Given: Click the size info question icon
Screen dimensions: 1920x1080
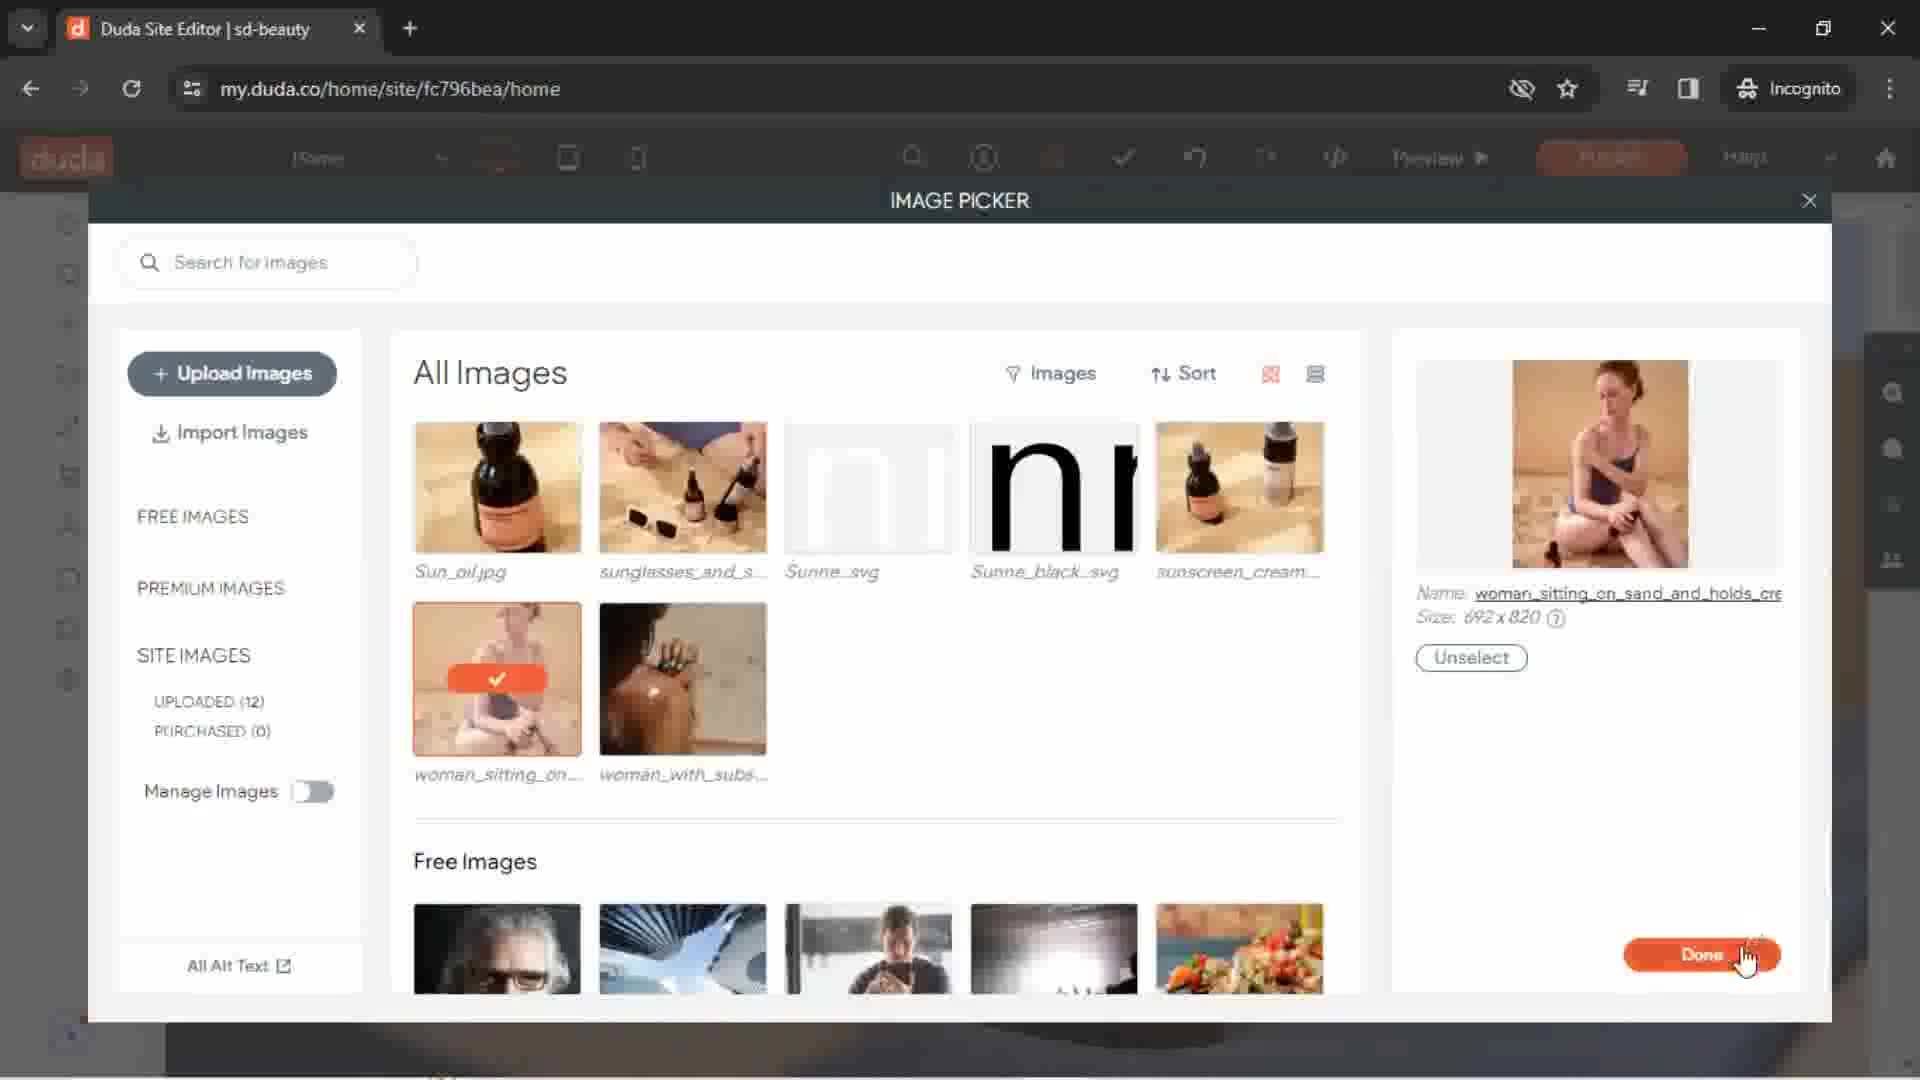Looking at the screenshot, I should click(x=1556, y=618).
